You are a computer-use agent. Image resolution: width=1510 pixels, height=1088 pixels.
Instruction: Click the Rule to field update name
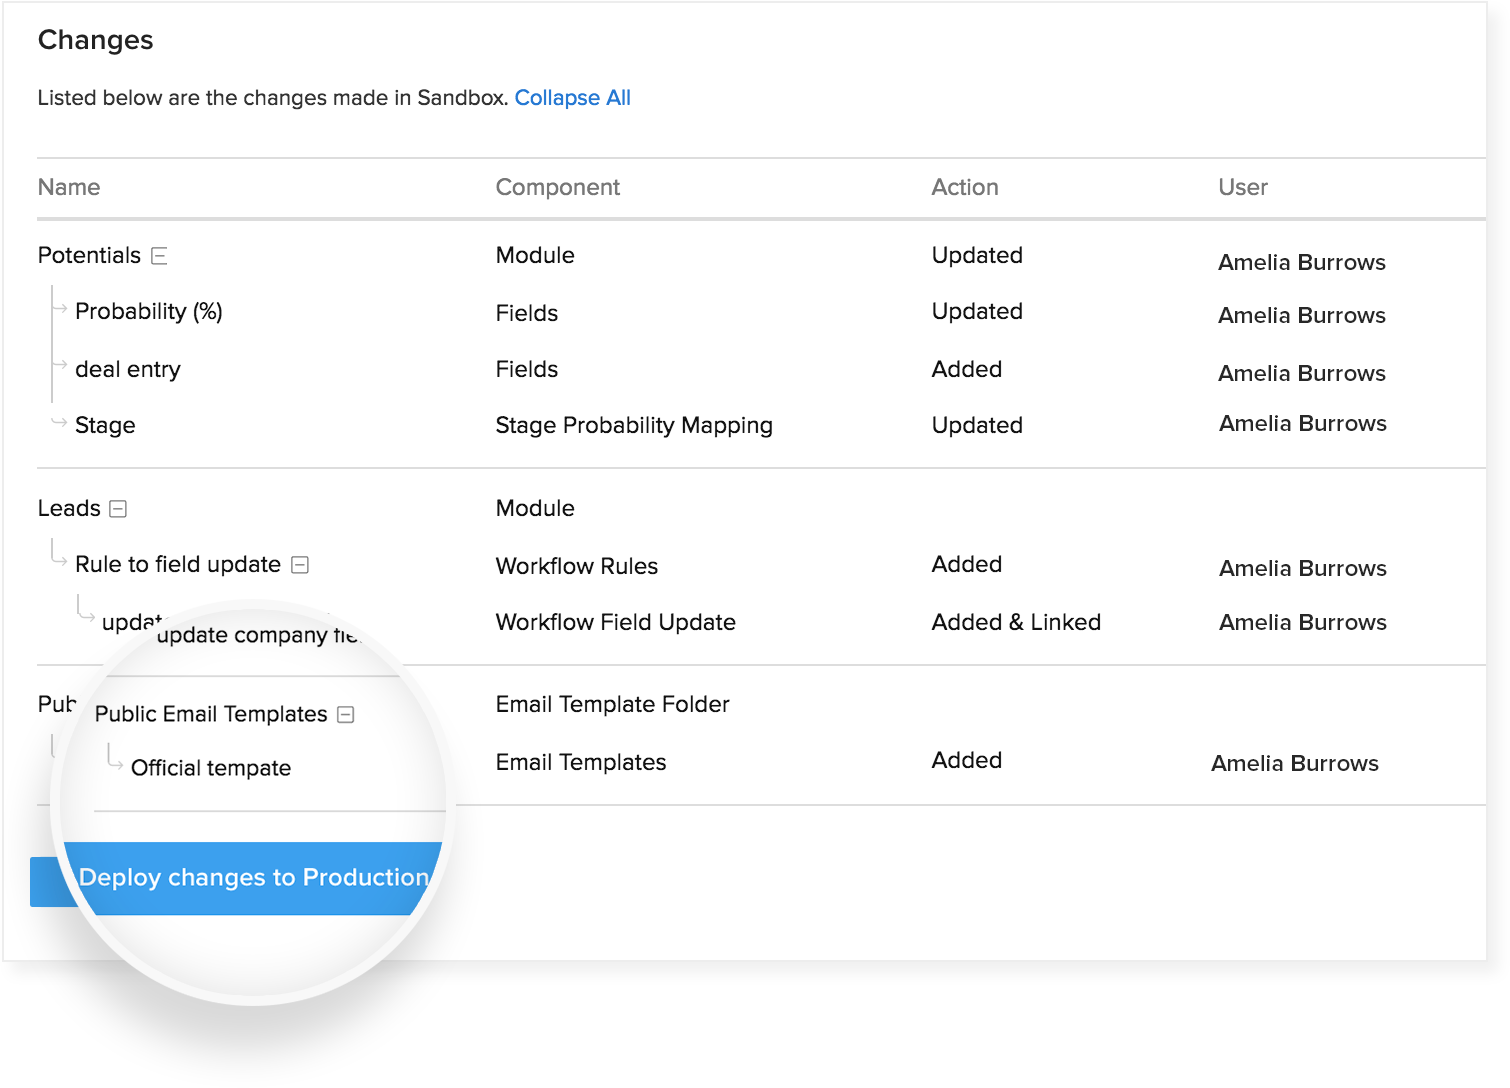(178, 565)
